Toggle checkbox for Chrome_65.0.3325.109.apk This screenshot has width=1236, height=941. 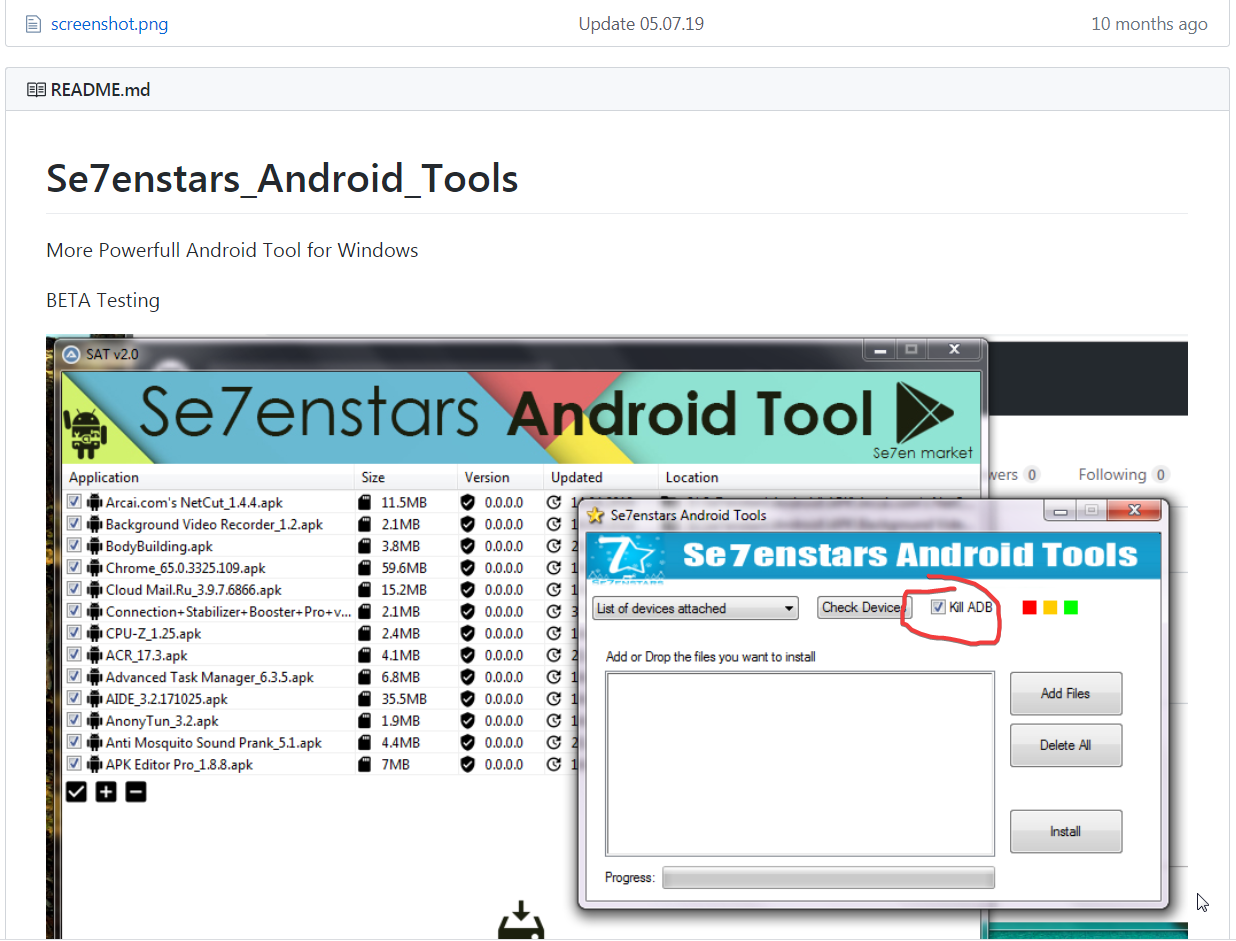(x=74, y=567)
